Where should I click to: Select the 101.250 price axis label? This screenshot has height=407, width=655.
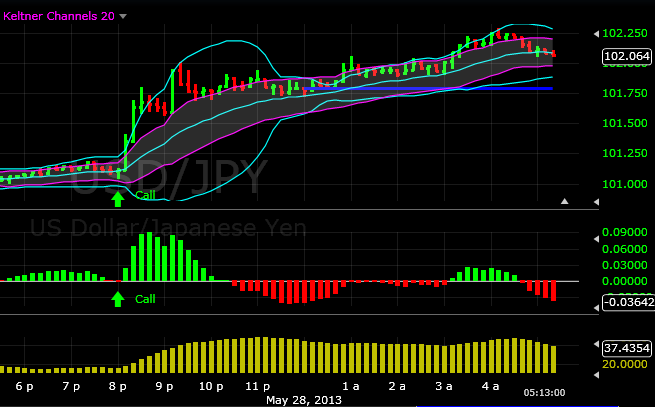625,153
